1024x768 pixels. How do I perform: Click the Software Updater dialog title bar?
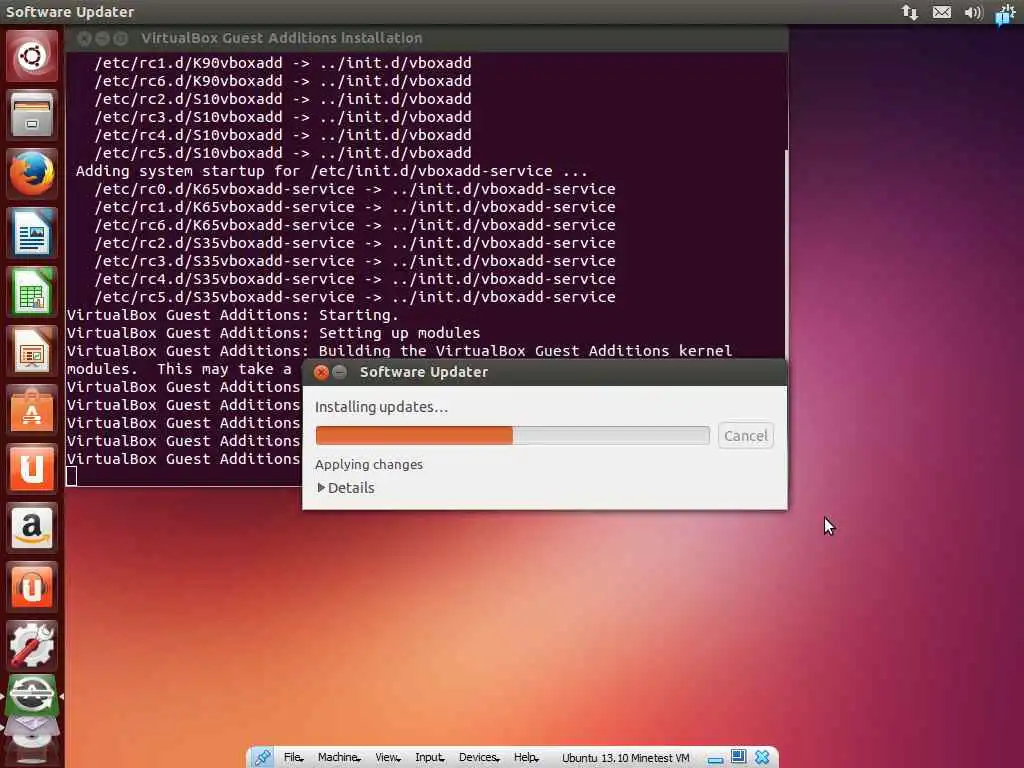pyautogui.click(x=545, y=372)
